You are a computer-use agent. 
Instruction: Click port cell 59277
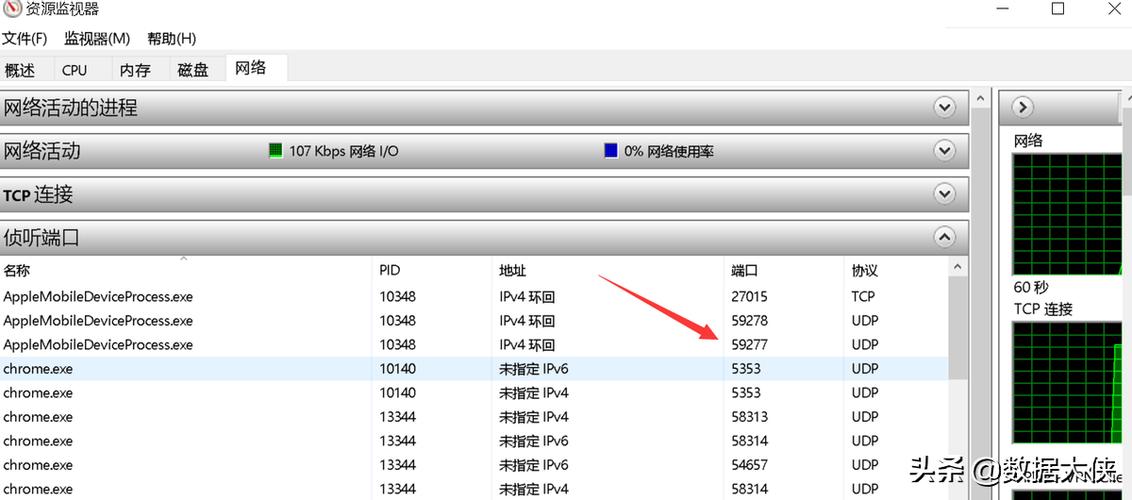[749, 345]
